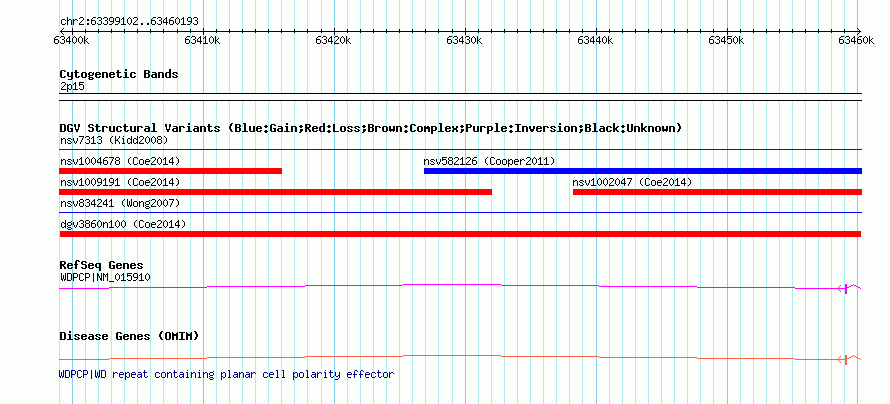Image resolution: width=890 pixels, height=404 pixels.
Task: Click the 63430k ruler tick label
Action: [x=464, y=40]
